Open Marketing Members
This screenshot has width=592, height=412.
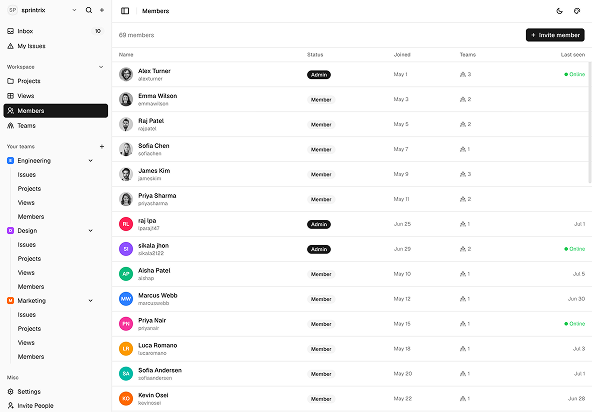[31, 356]
